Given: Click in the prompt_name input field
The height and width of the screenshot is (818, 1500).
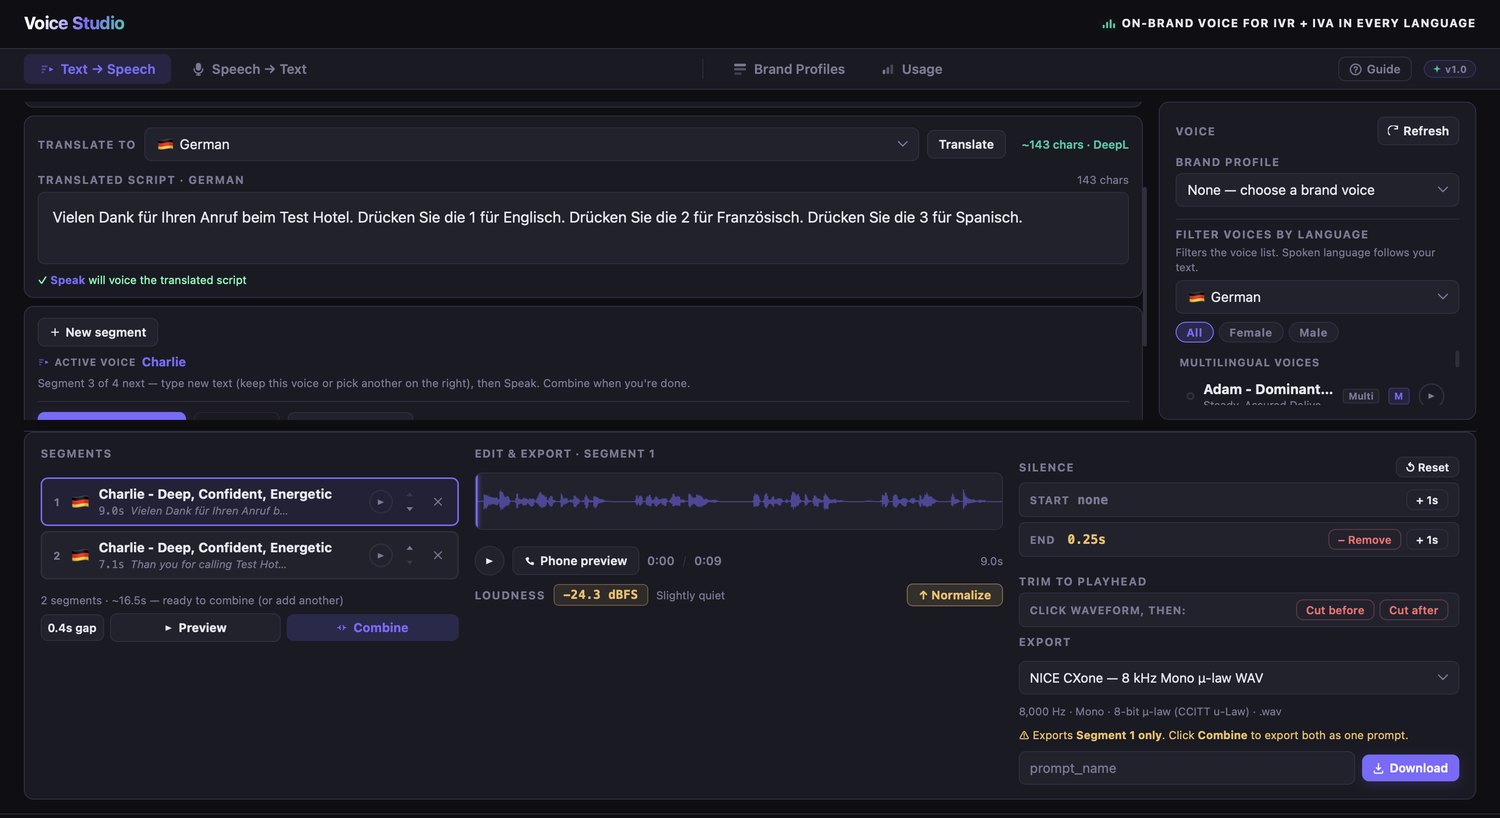Looking at the screenshot, I should point(1187,768).
